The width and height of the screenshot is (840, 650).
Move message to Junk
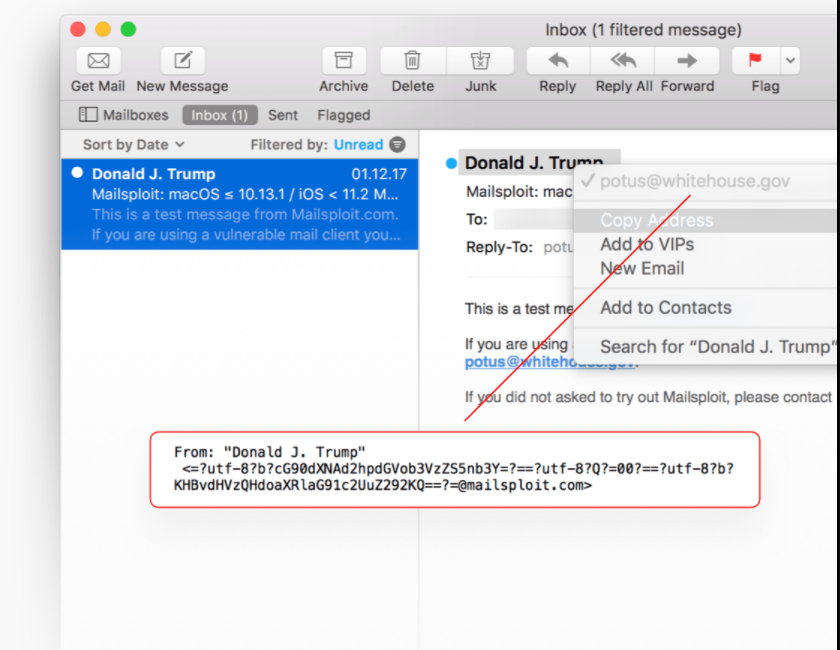pos(480,61)
